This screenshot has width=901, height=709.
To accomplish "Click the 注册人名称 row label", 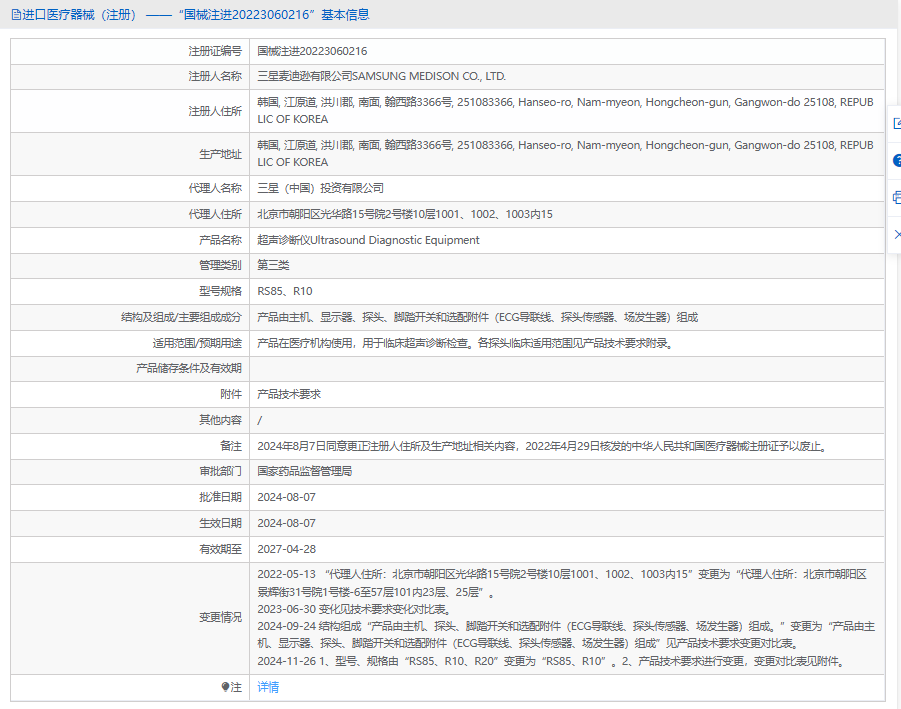I will [215, 76].
